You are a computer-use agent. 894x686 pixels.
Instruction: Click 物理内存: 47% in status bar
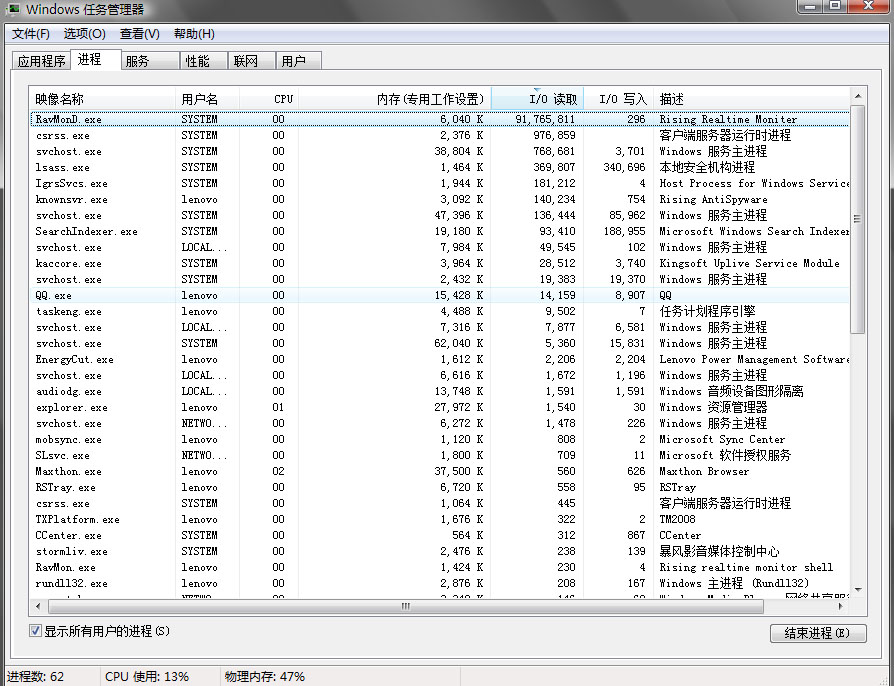pos(265,676)
